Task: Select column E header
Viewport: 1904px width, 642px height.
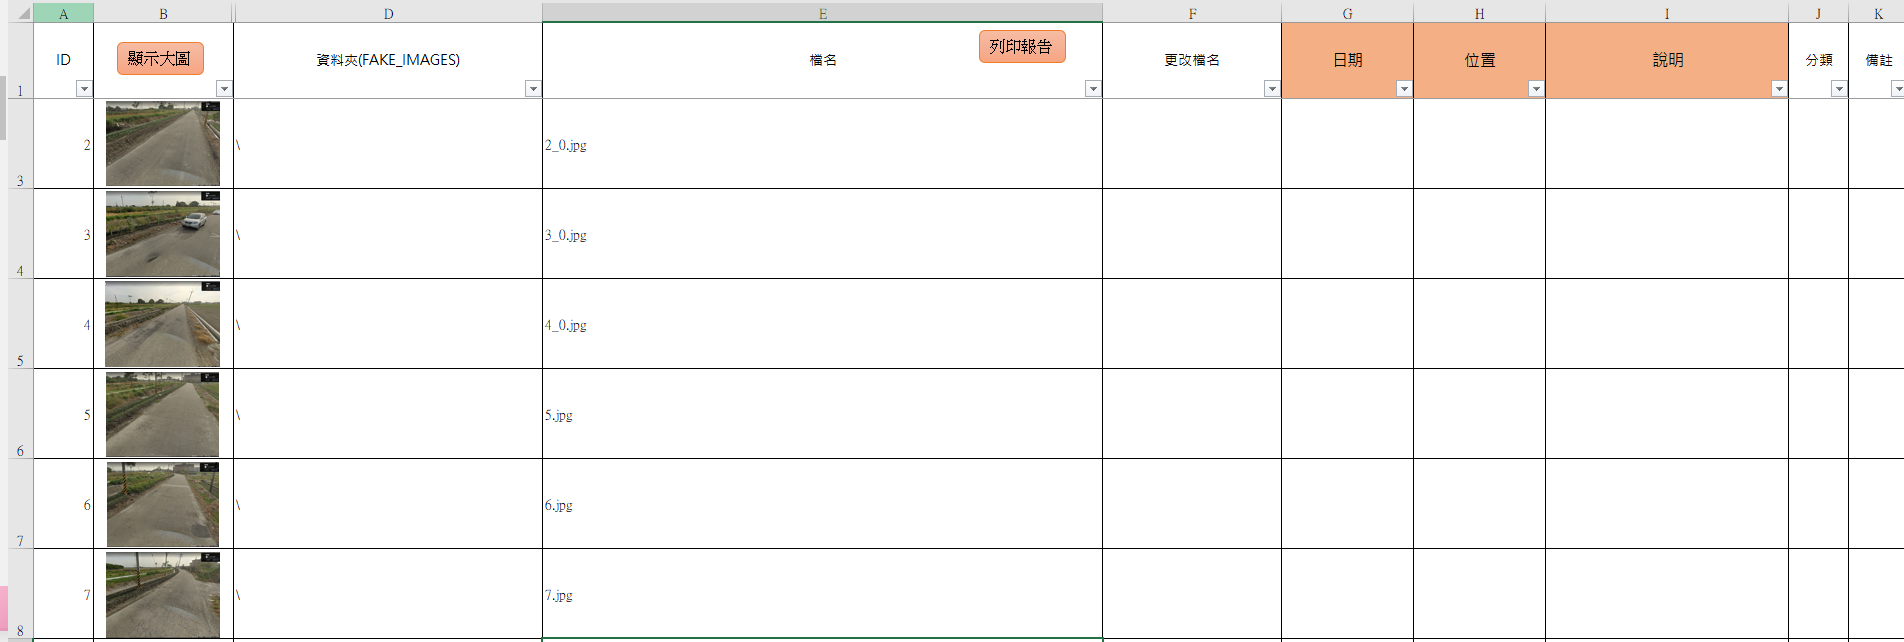Action: coord(822,13)
